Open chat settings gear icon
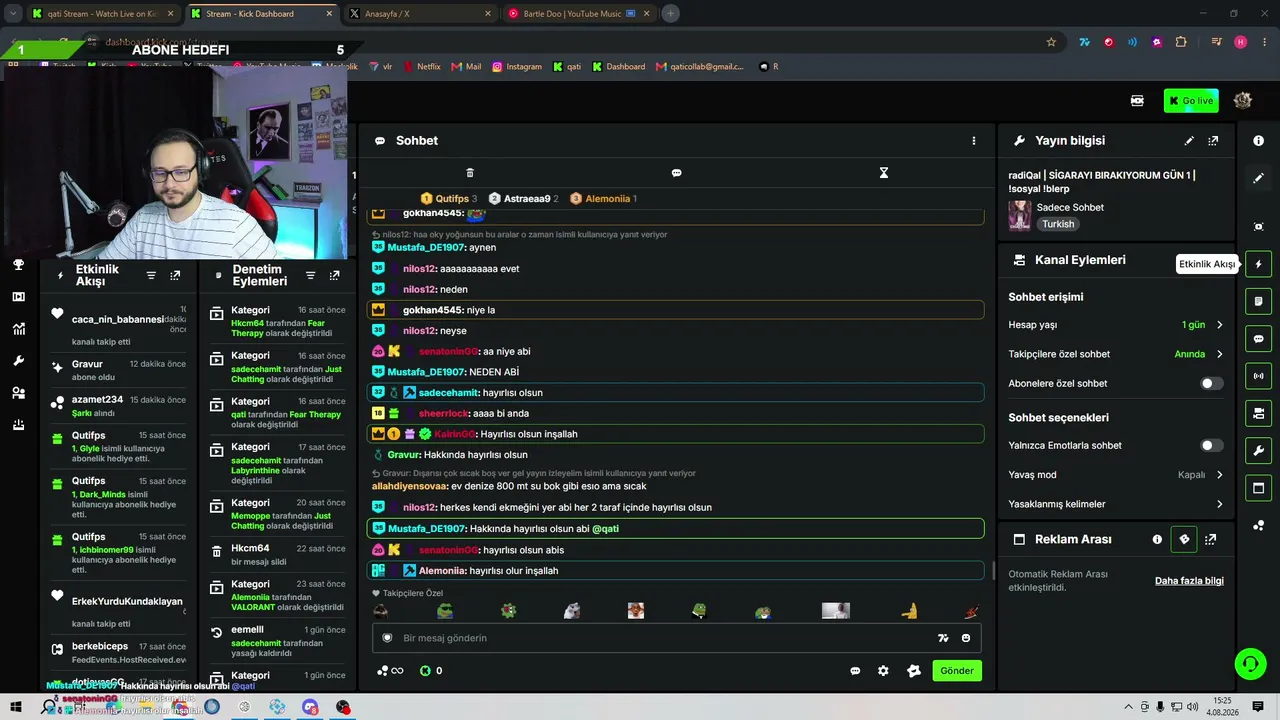1280x720 pixels. point(883,671)
